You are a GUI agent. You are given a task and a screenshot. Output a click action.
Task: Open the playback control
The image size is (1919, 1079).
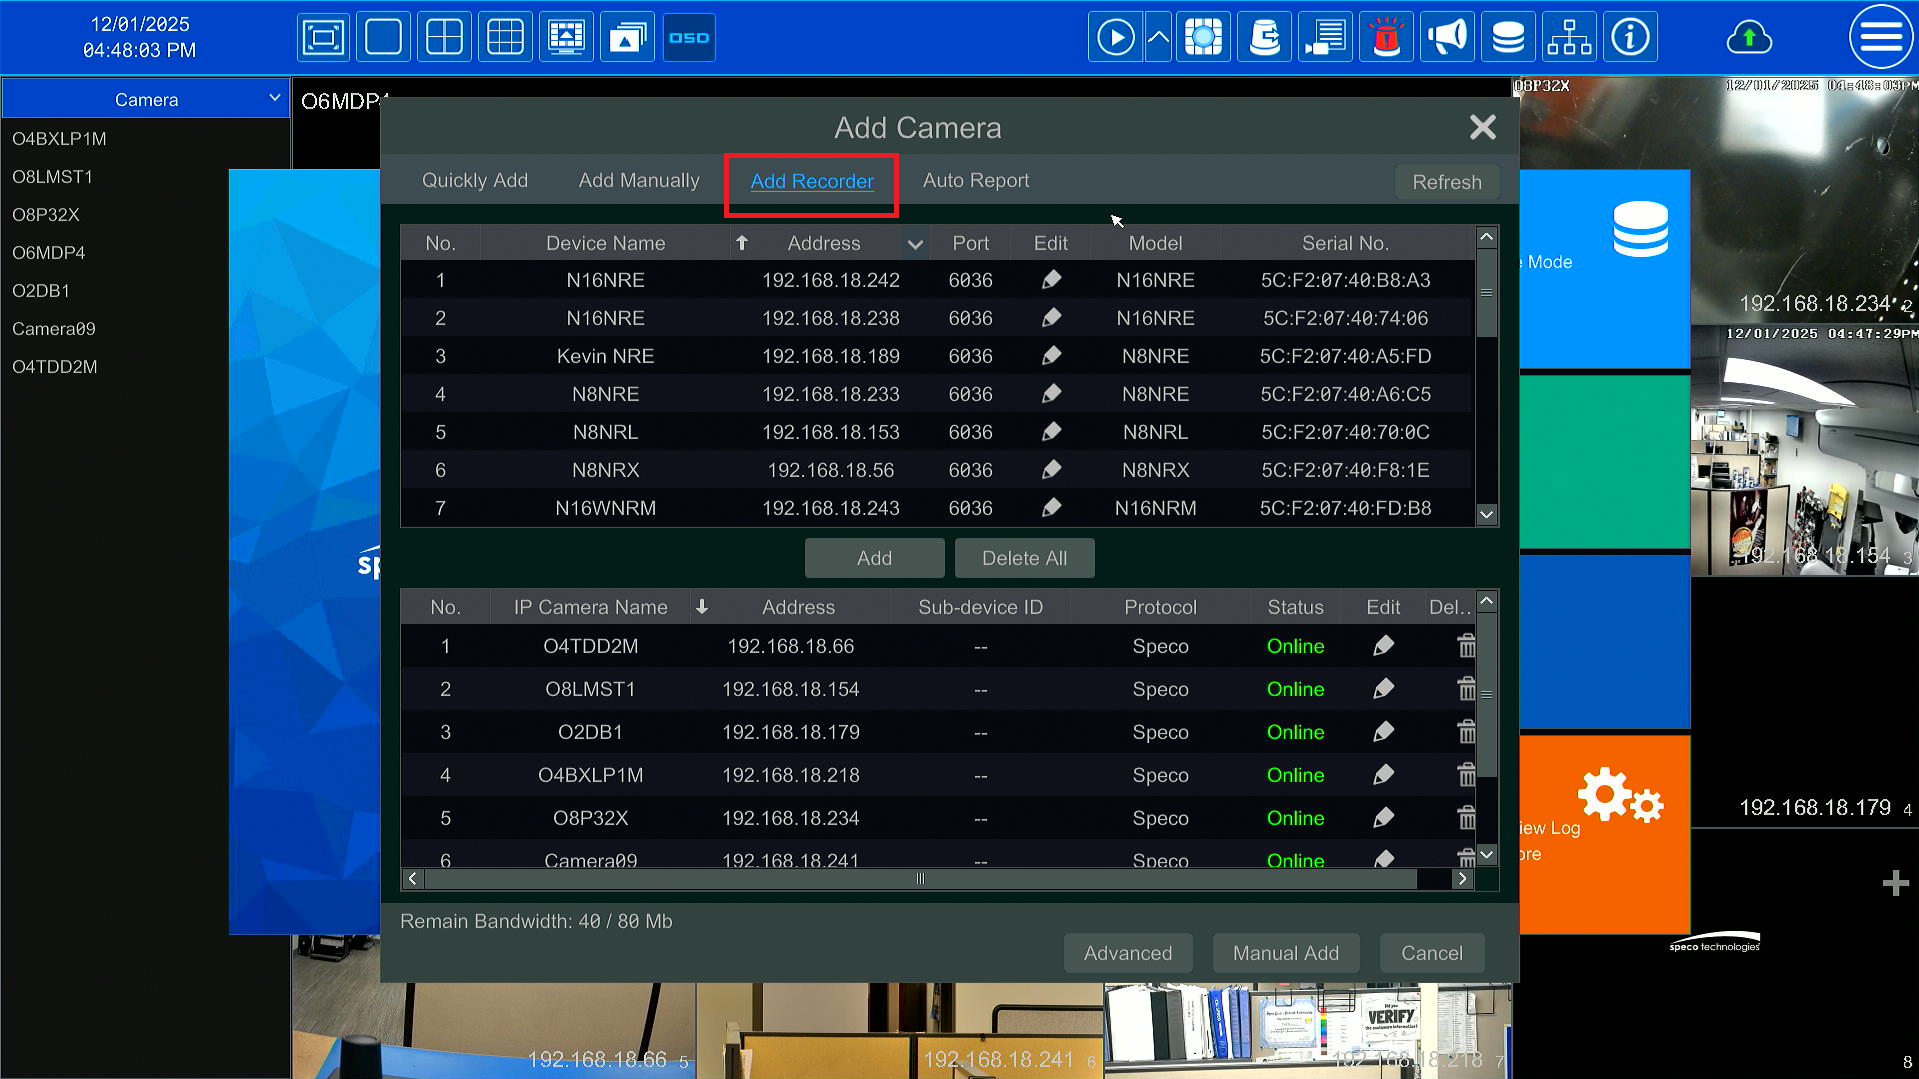click(x=1114, y=36)
